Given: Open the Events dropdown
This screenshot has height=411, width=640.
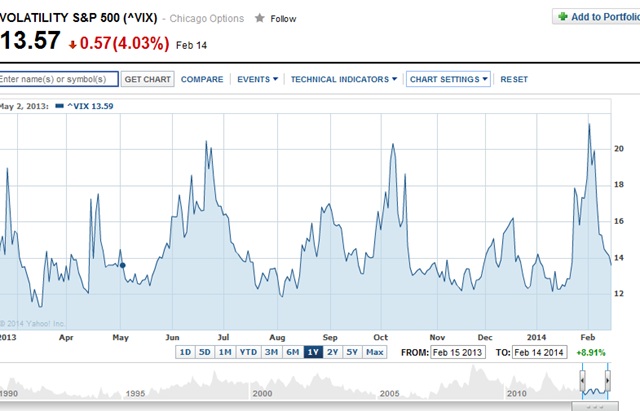Looking at the screenshot, I should pos(258,79).
